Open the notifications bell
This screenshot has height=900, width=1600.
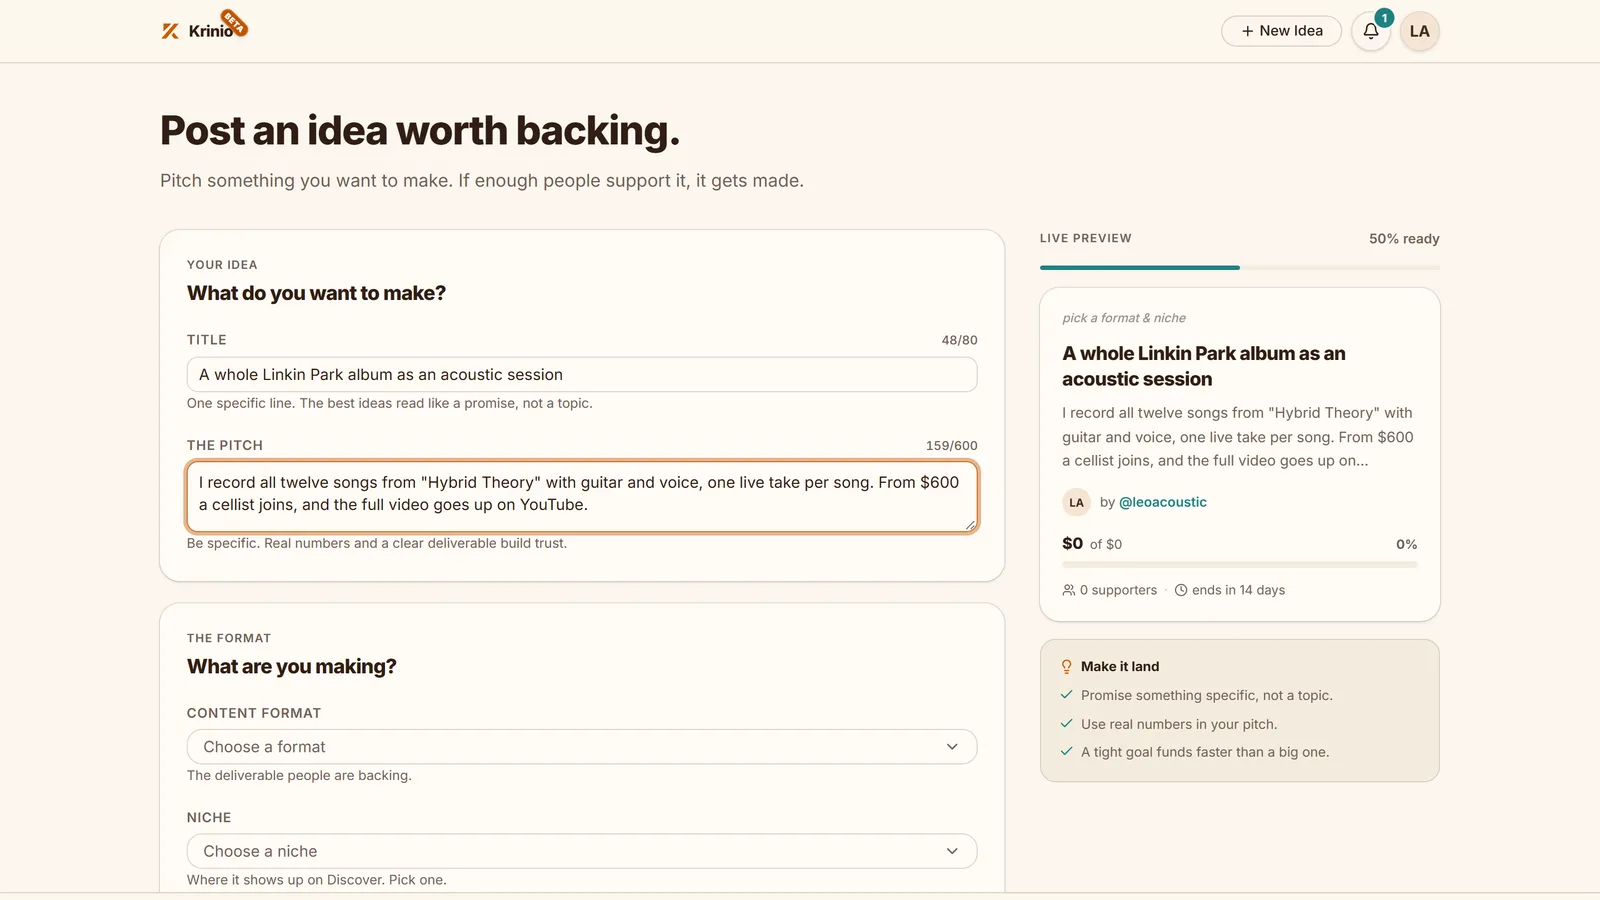tap(1371, 31)
